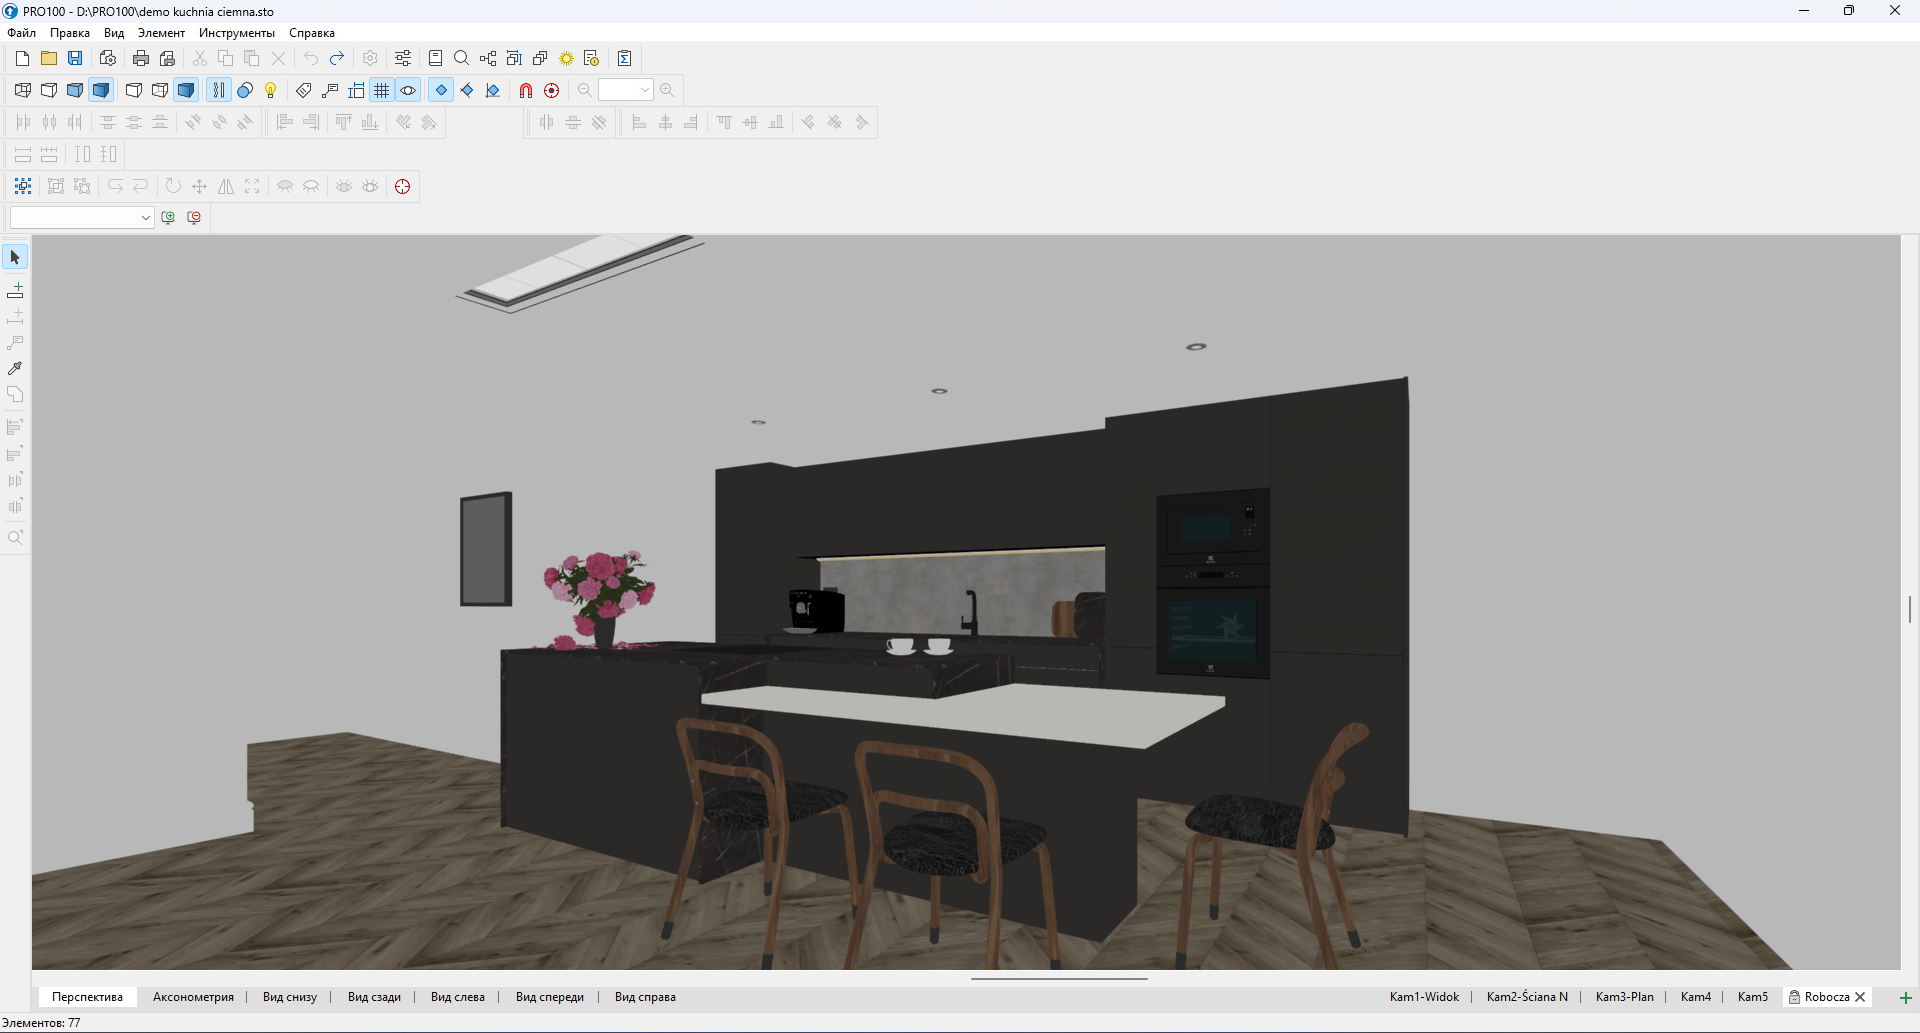Screen dimensions: 1920x1033
Task: Toggle the blue diamond snap button
Action: click(441, 90)
